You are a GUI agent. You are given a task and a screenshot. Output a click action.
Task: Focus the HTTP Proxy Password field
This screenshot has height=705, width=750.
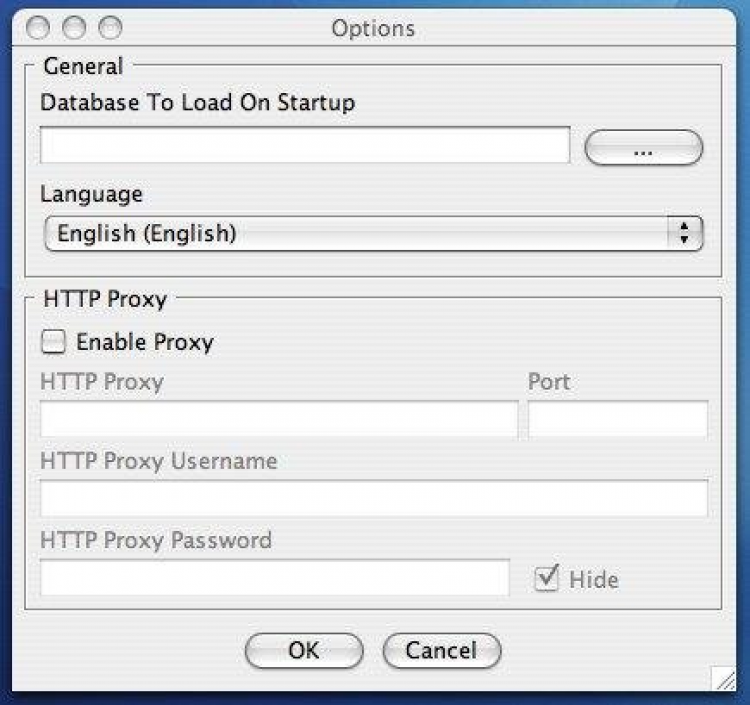pyautogui.click(x=275, y=577)
